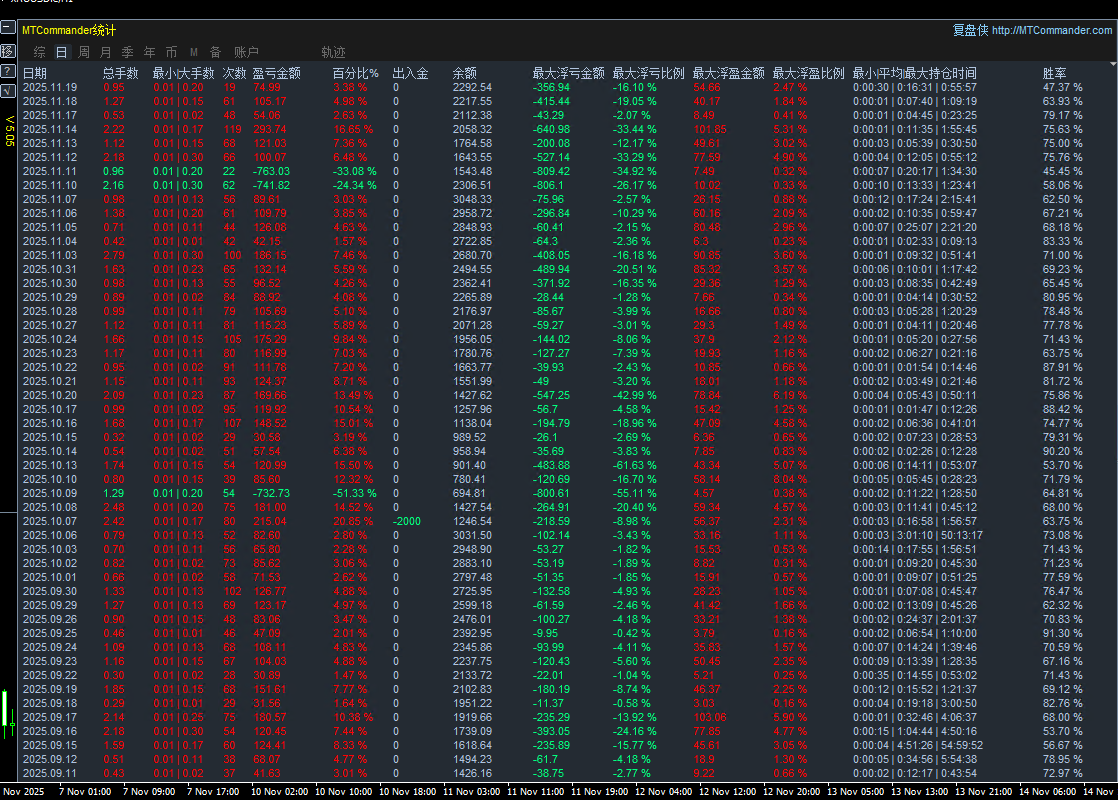This screenshot has height=800, width=1118.
Task: Click the -61.63 % max floating loss ratio
Action: [x=635, y=465]
